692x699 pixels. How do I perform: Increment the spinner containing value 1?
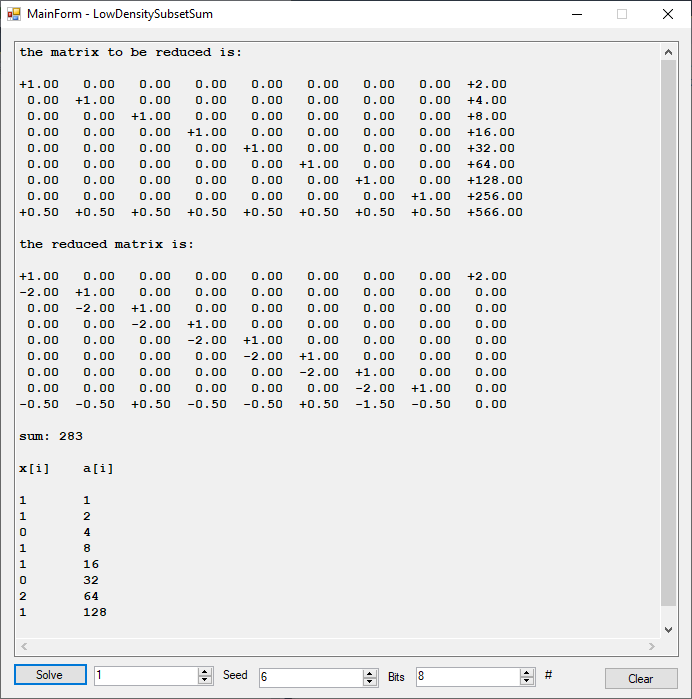click(x=205, y=673)
